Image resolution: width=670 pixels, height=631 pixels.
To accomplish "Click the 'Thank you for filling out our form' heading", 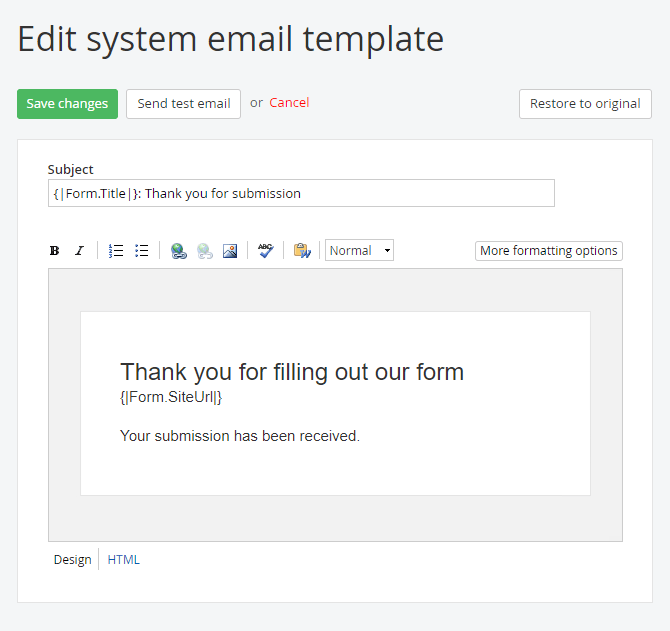I will point(292,372).
